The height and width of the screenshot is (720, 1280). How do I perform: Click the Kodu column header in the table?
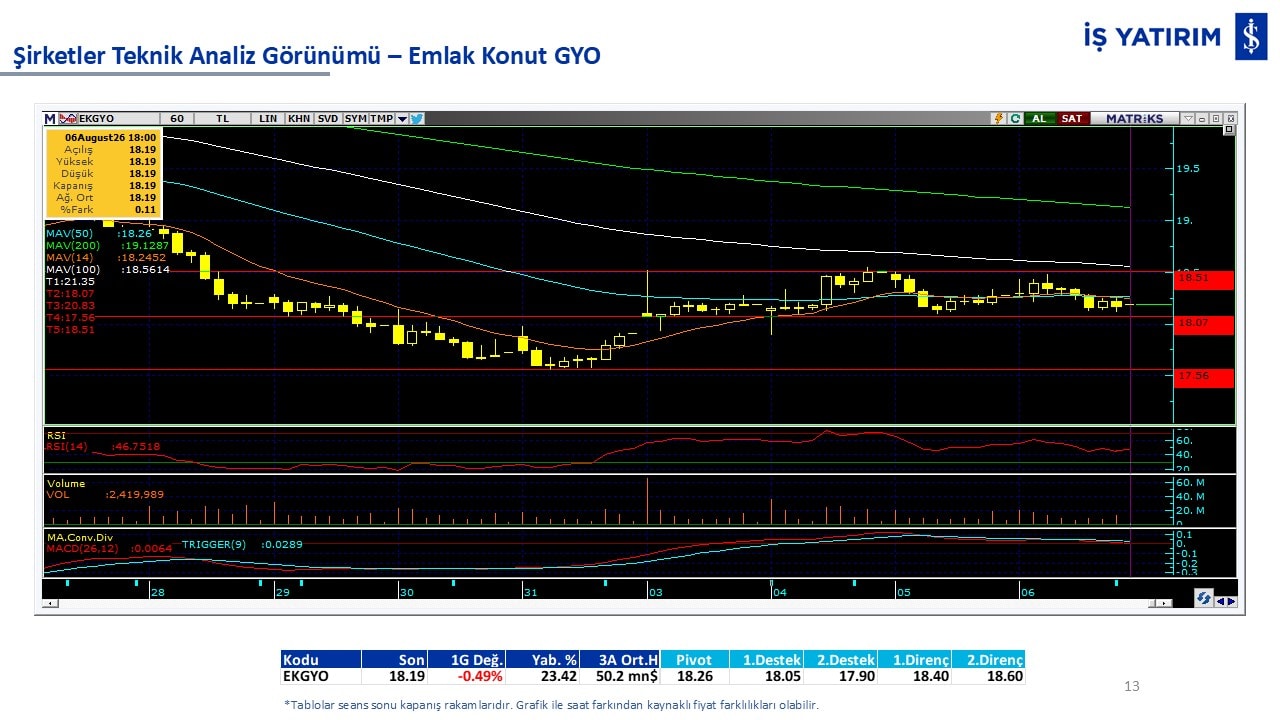pos(320,660)
